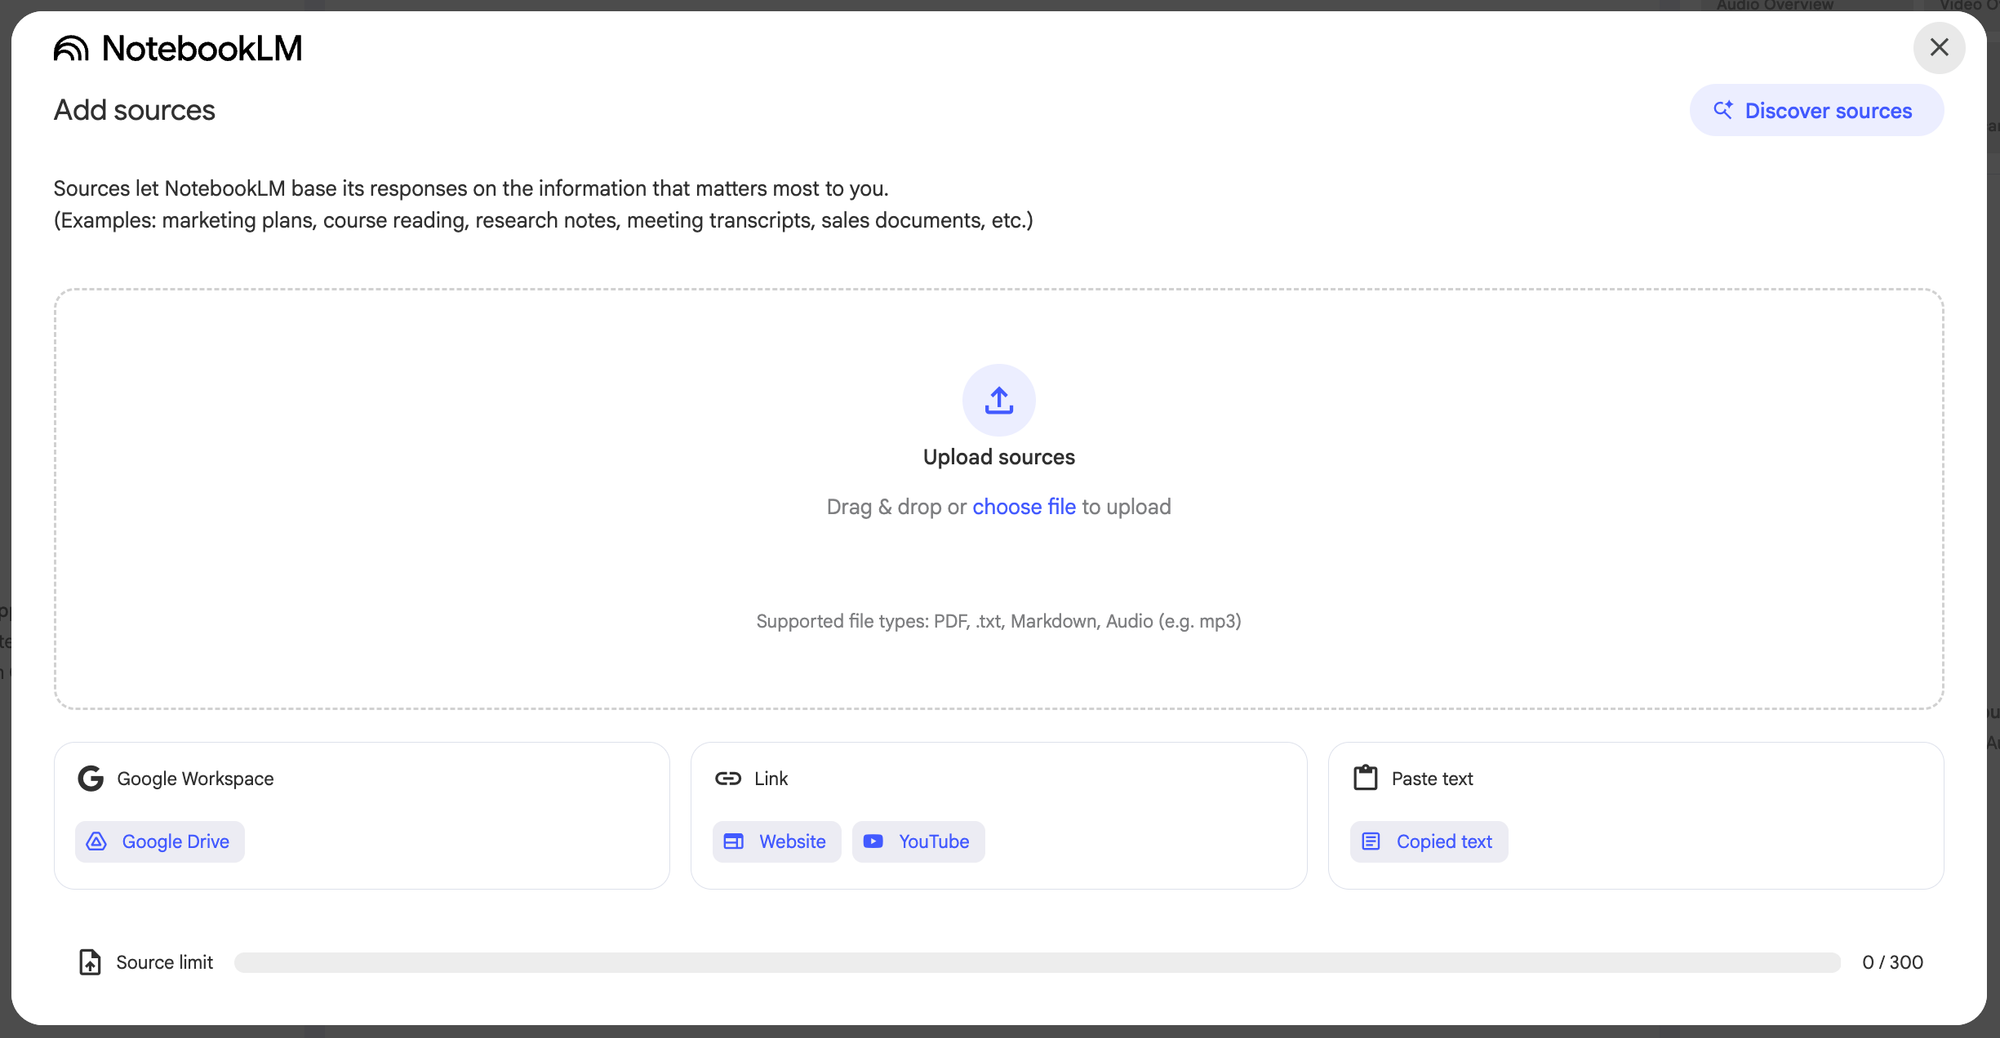Click the choose file link
The image size is (2000, 1038).
1024,507
